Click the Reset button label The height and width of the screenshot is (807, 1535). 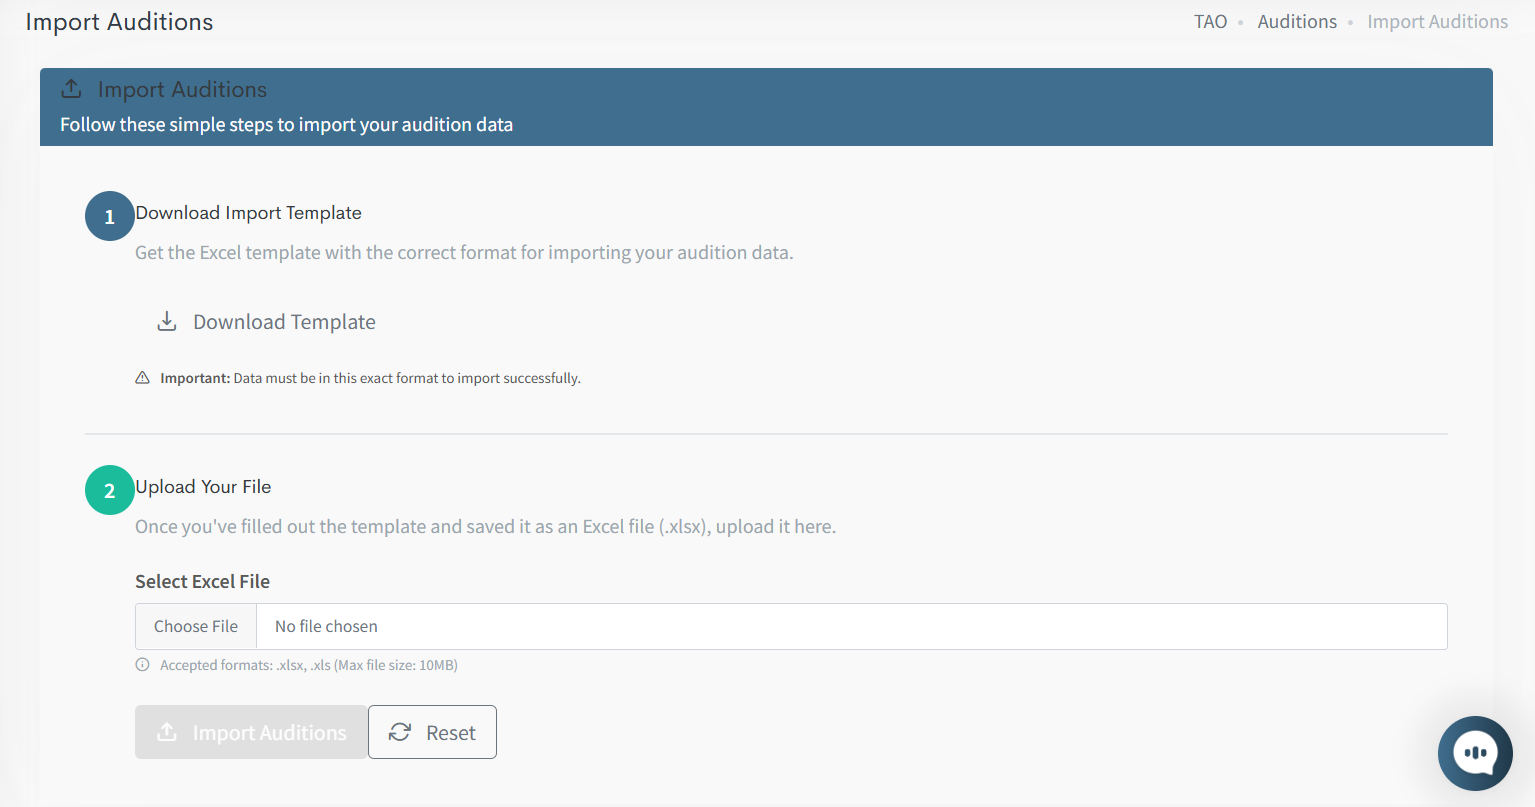point(451,733)
